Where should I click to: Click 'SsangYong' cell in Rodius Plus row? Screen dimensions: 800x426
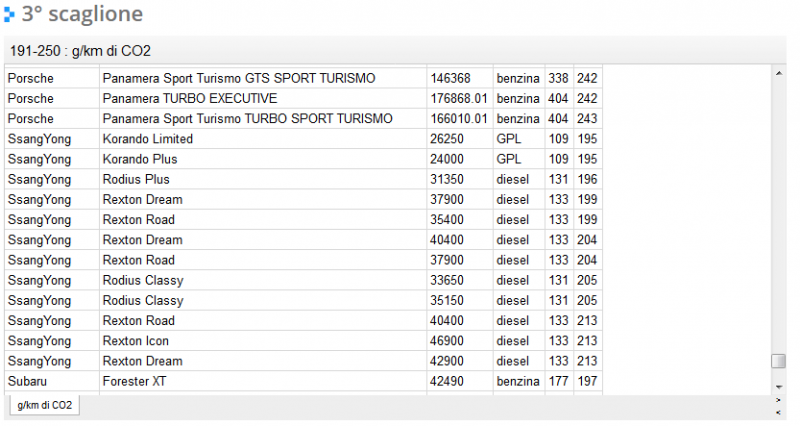52,180
